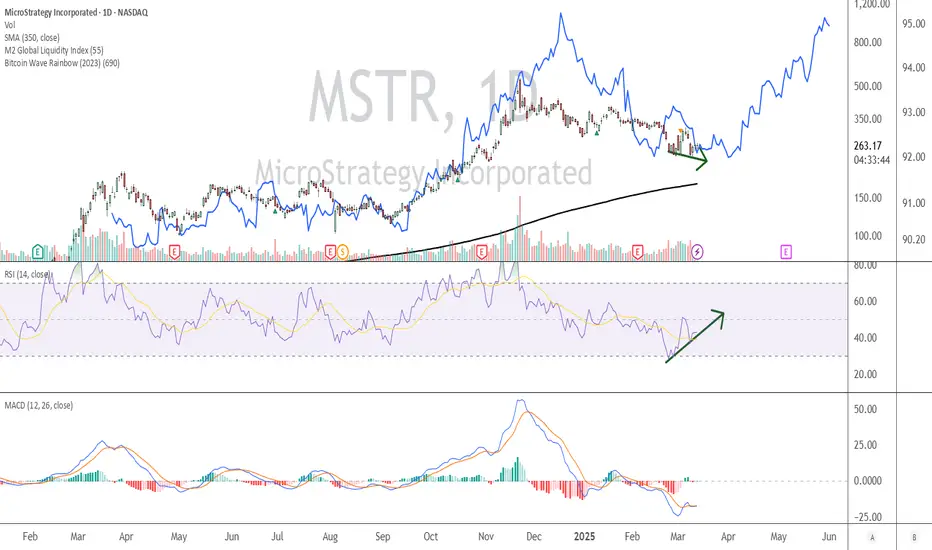Screen dimensions: 932x550
Task: Click the Jul label on time axis
Action: [x=277, y=536]
